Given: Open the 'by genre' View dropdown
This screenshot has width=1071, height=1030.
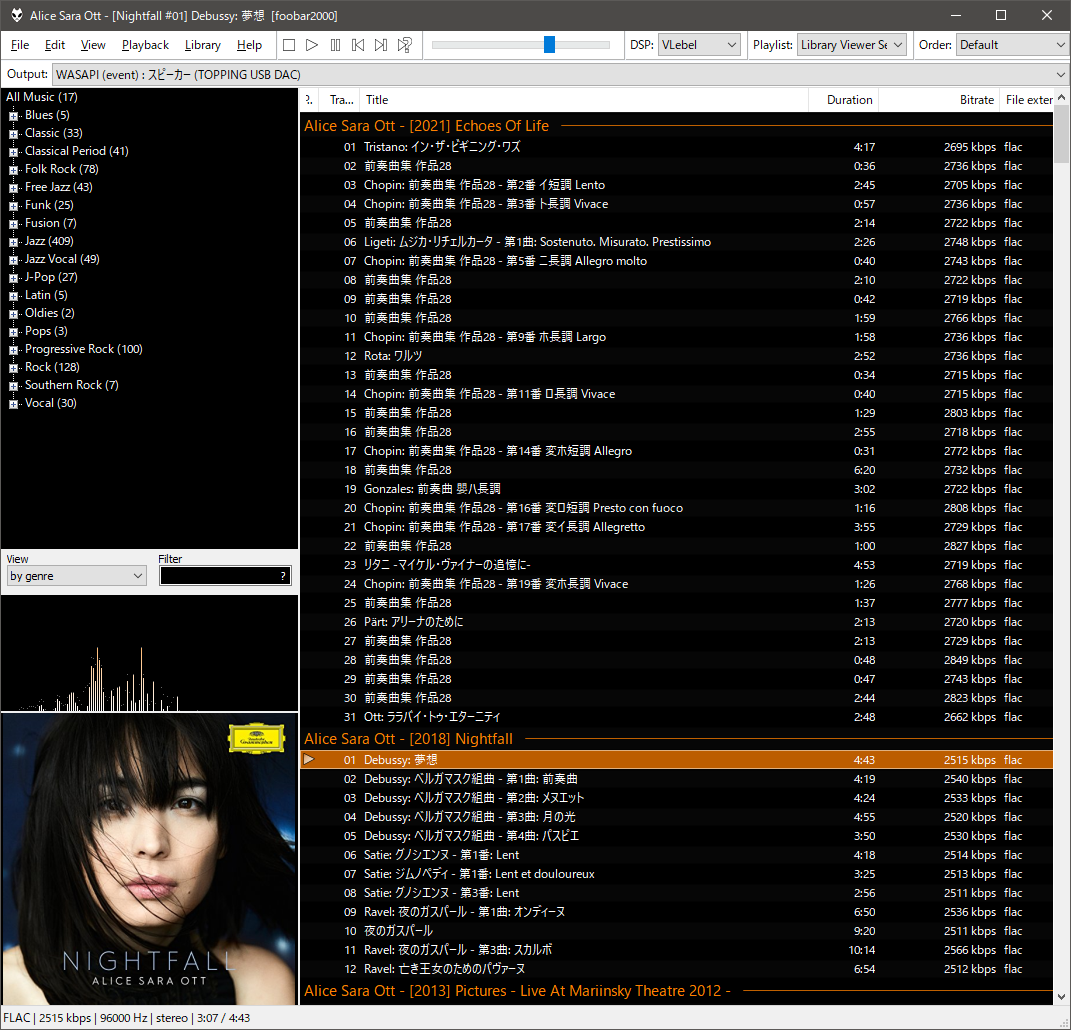Looking at the screenshot, I should coord(76,576).
